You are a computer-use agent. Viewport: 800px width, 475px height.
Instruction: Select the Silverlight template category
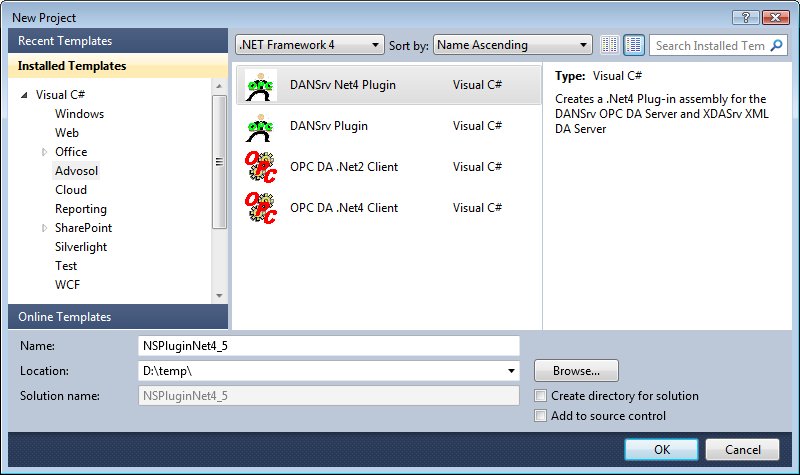point(81,247)
